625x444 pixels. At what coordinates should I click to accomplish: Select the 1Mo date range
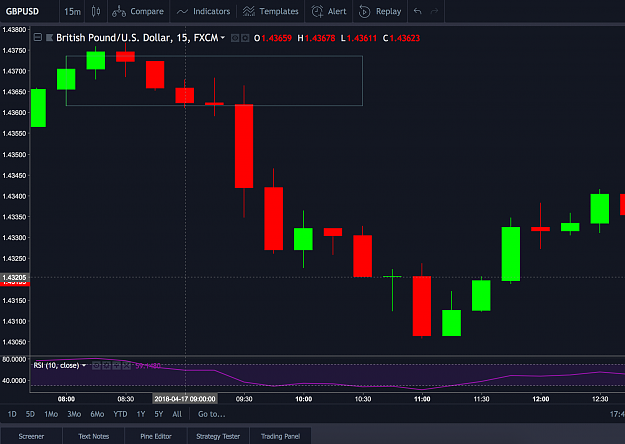51,414
